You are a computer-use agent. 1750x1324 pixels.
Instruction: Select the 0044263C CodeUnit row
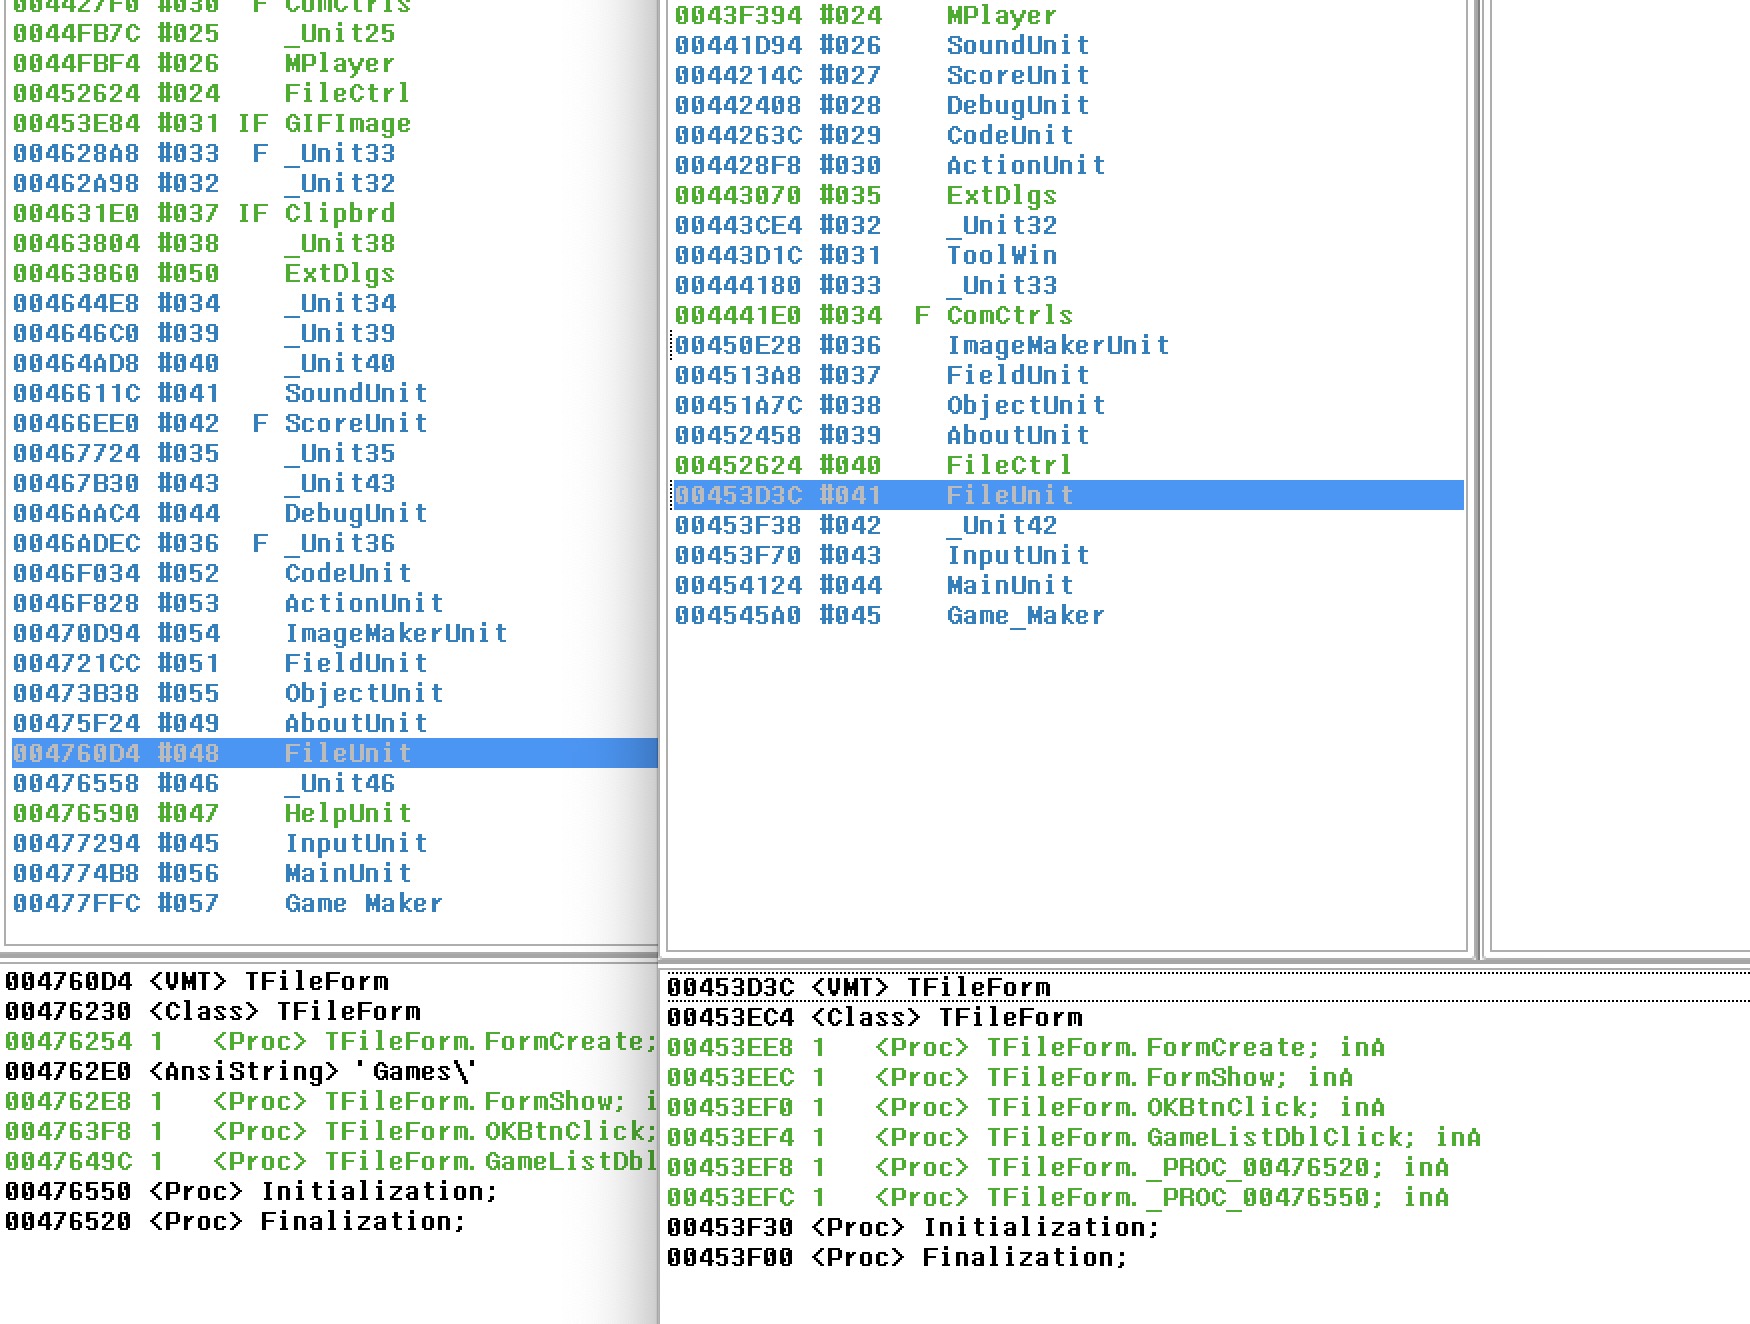pyautogui.click(x=1068, y=135)
